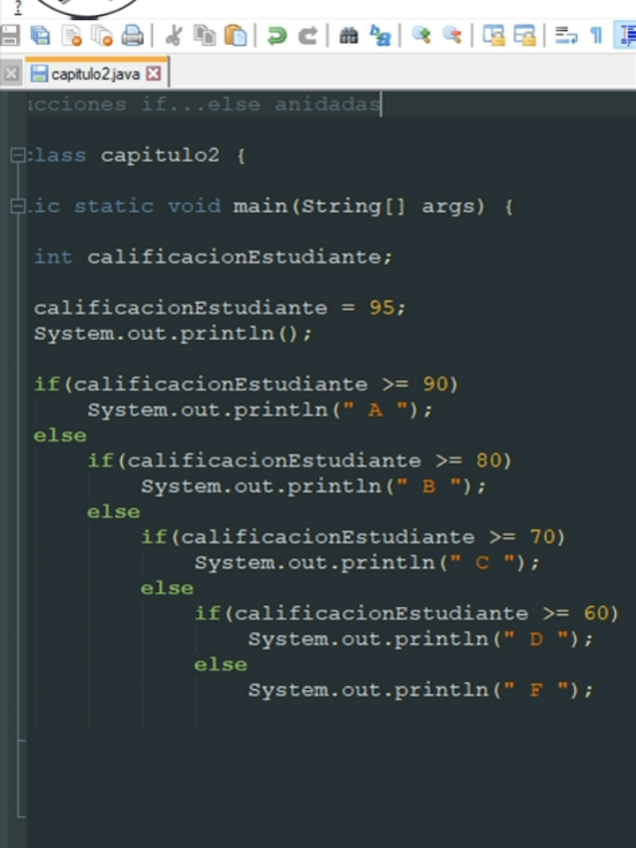
Task: Click the Zoom Out magnifier icon
Action: pyautogui.click(x=452, y=35)
